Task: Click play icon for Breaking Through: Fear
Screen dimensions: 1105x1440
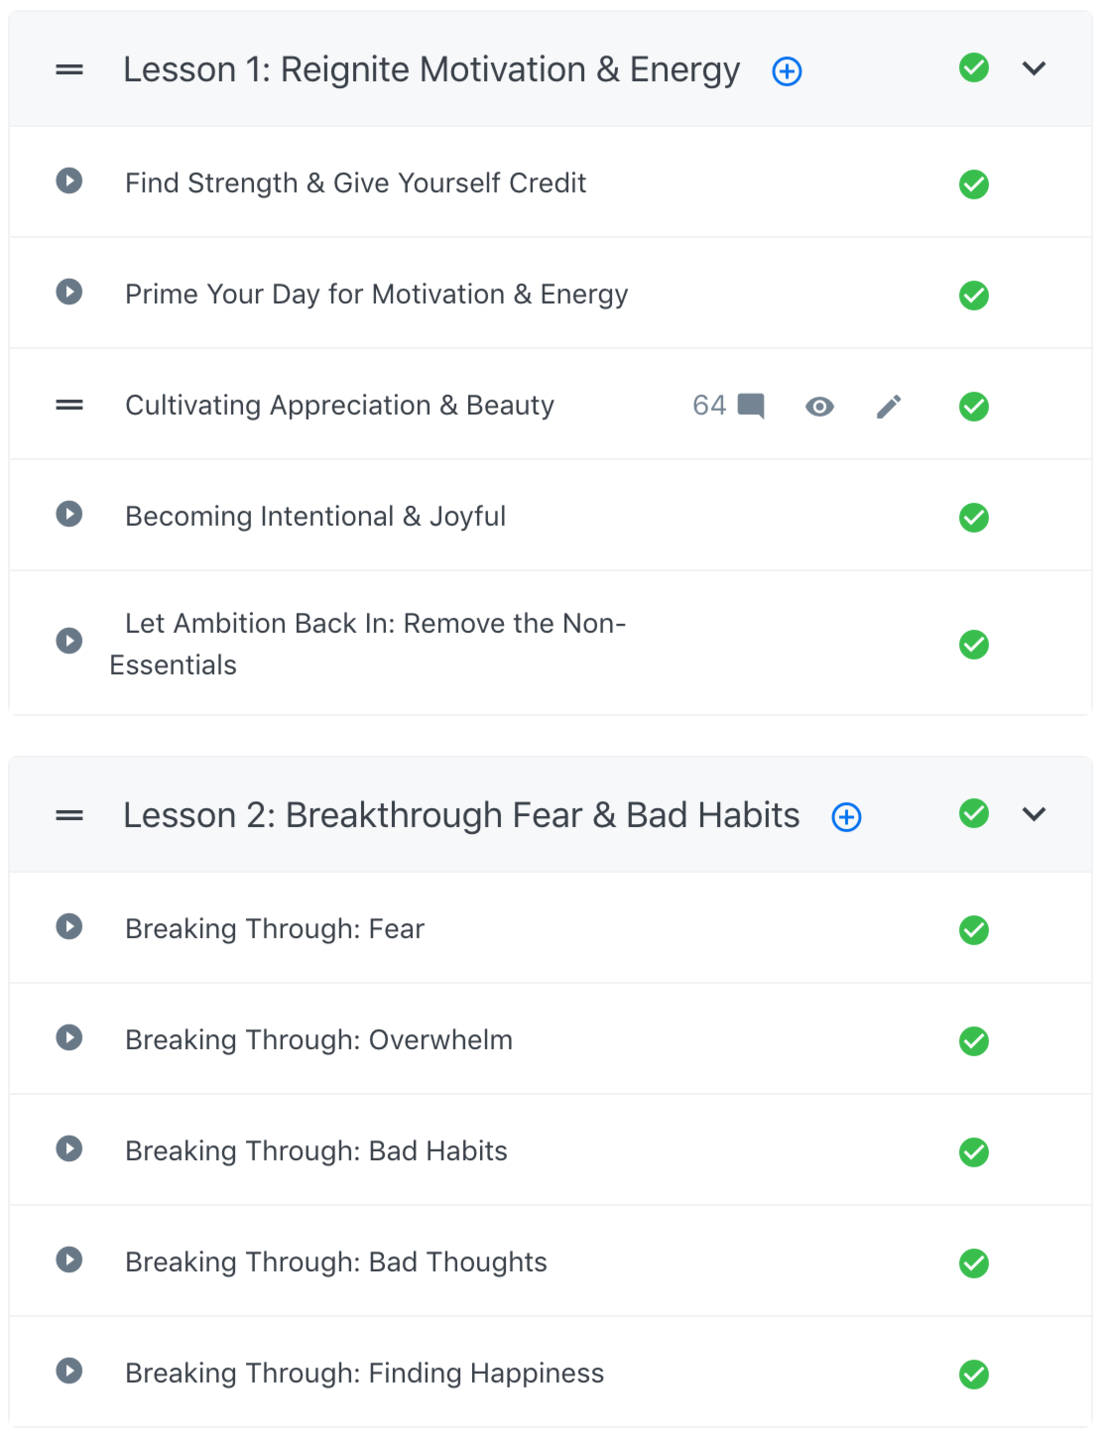Action: pyautogui.click(x=69, y=927)
